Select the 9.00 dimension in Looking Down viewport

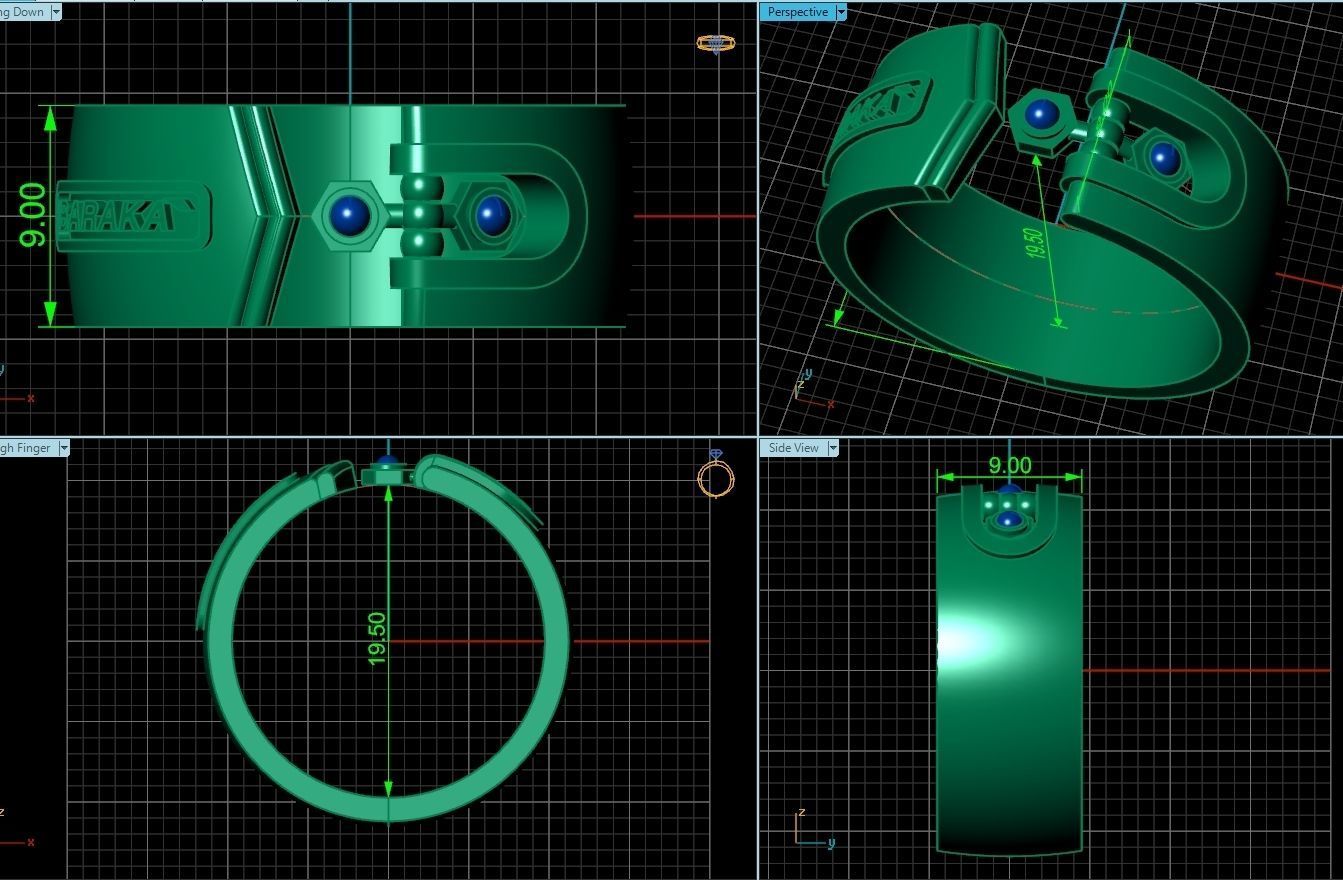point(33,215)
